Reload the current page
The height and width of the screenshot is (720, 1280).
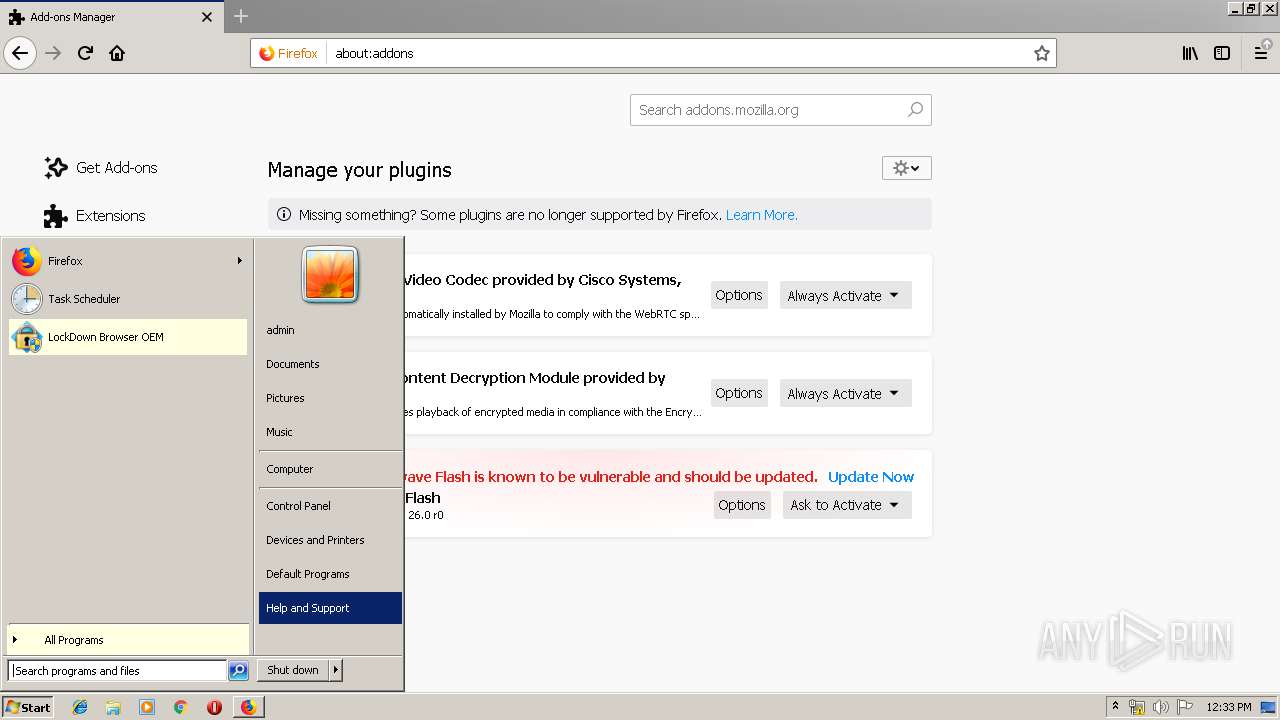85,53
